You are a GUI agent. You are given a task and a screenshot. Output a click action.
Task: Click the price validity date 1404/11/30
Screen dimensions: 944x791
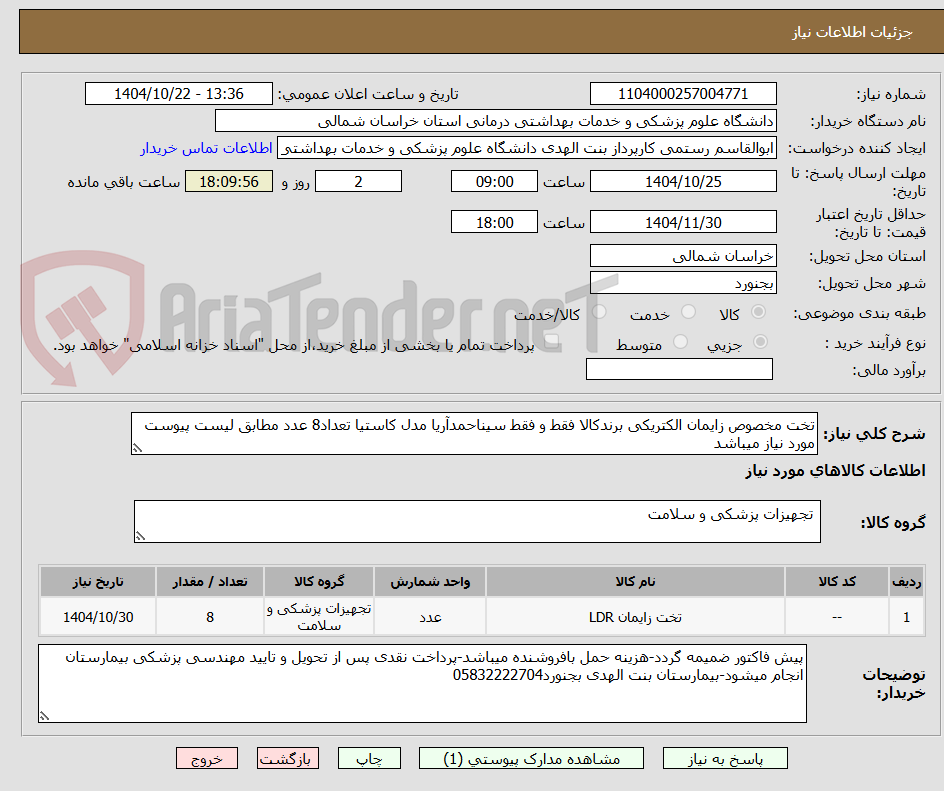coord(683,222)
